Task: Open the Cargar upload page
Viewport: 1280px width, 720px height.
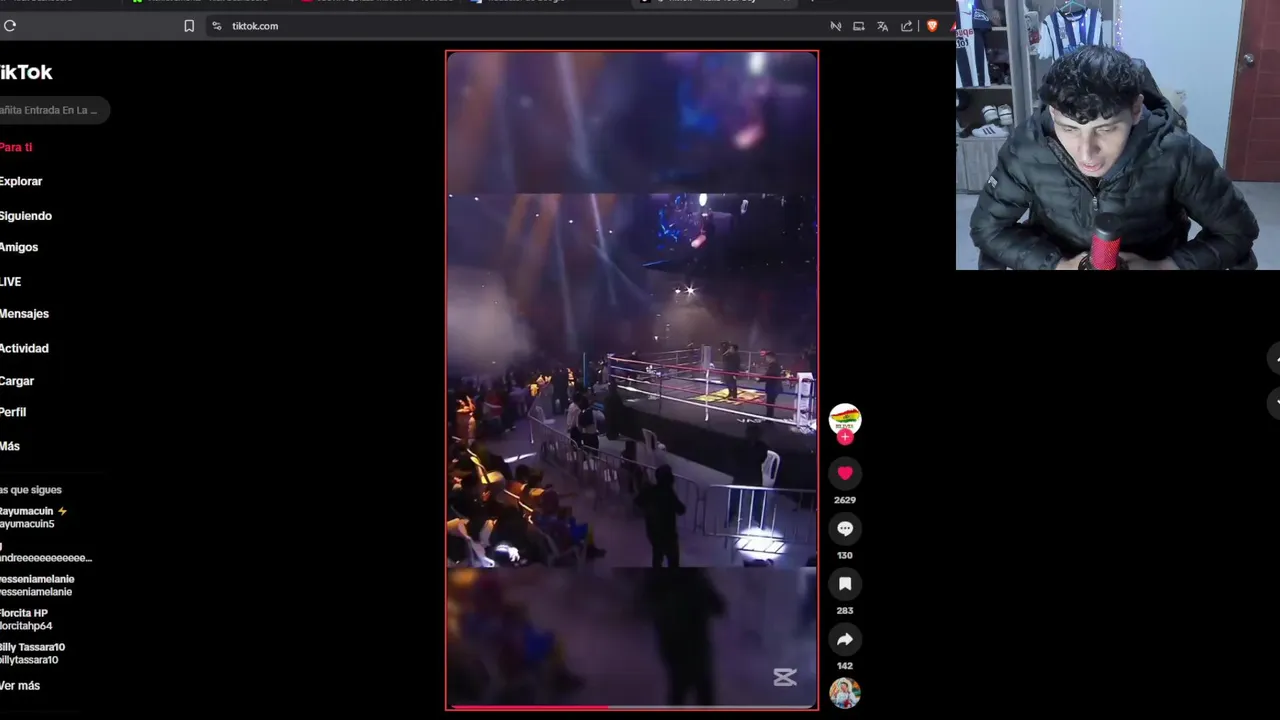Action: (x=17, y=381)
